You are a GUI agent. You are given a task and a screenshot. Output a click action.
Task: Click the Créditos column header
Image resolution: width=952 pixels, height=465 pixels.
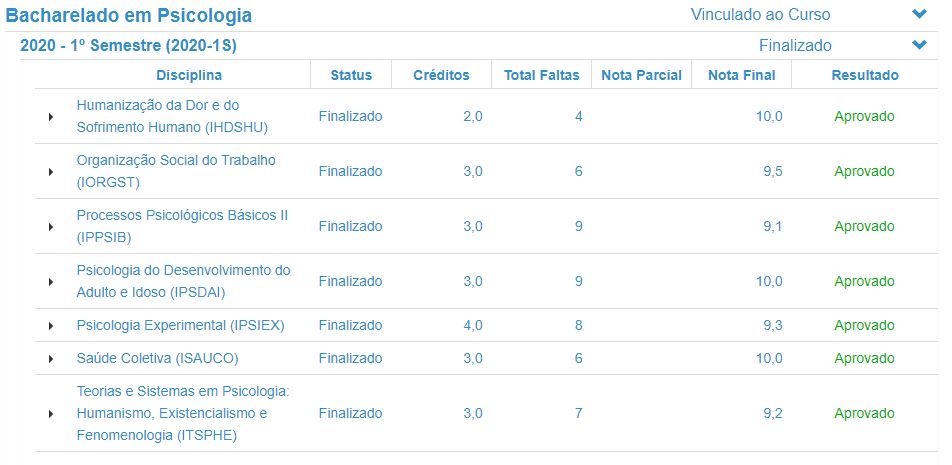(441, 75)
